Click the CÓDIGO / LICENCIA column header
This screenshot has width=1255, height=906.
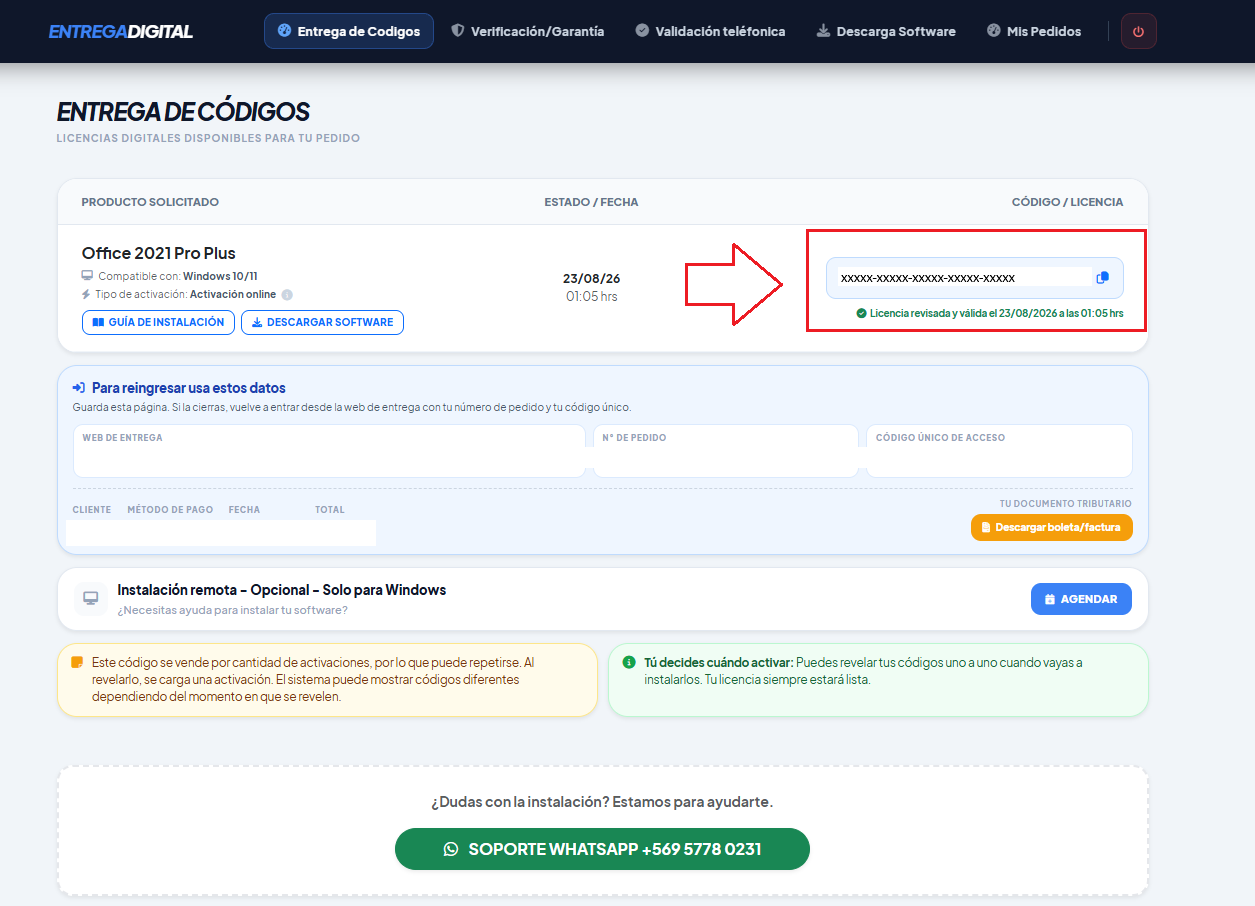pos(1067,202)
